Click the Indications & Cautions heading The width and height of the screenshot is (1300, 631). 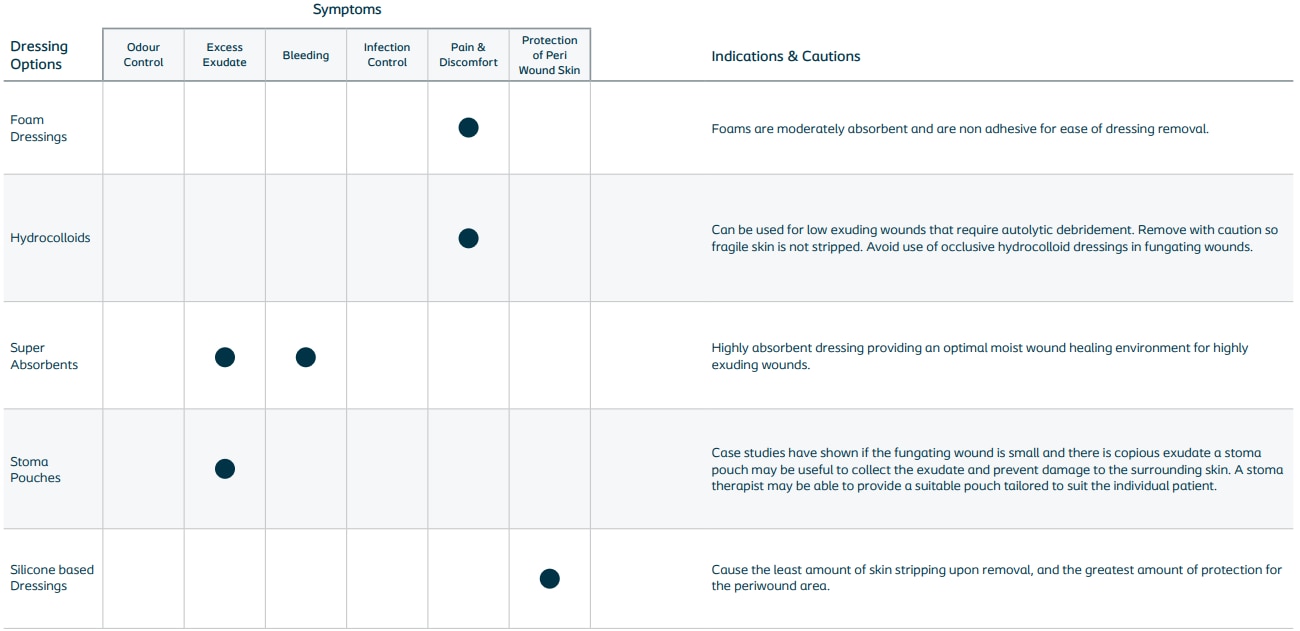tap(786, 56)
